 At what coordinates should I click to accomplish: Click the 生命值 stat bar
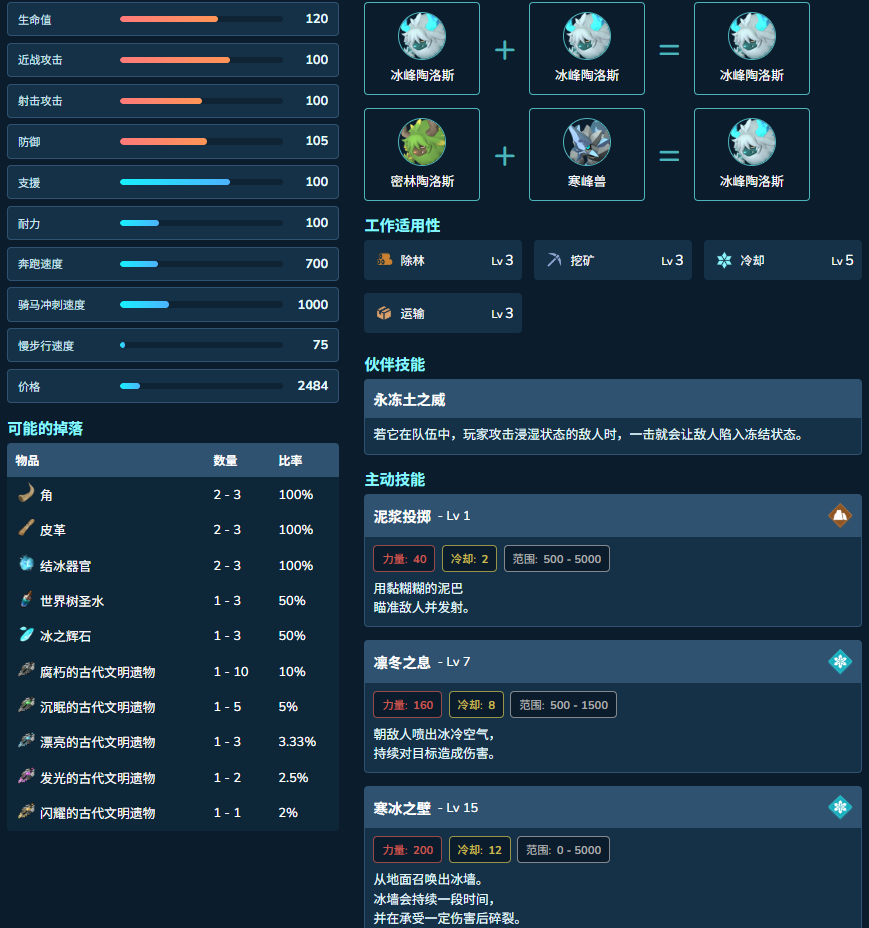click(201, 19)
